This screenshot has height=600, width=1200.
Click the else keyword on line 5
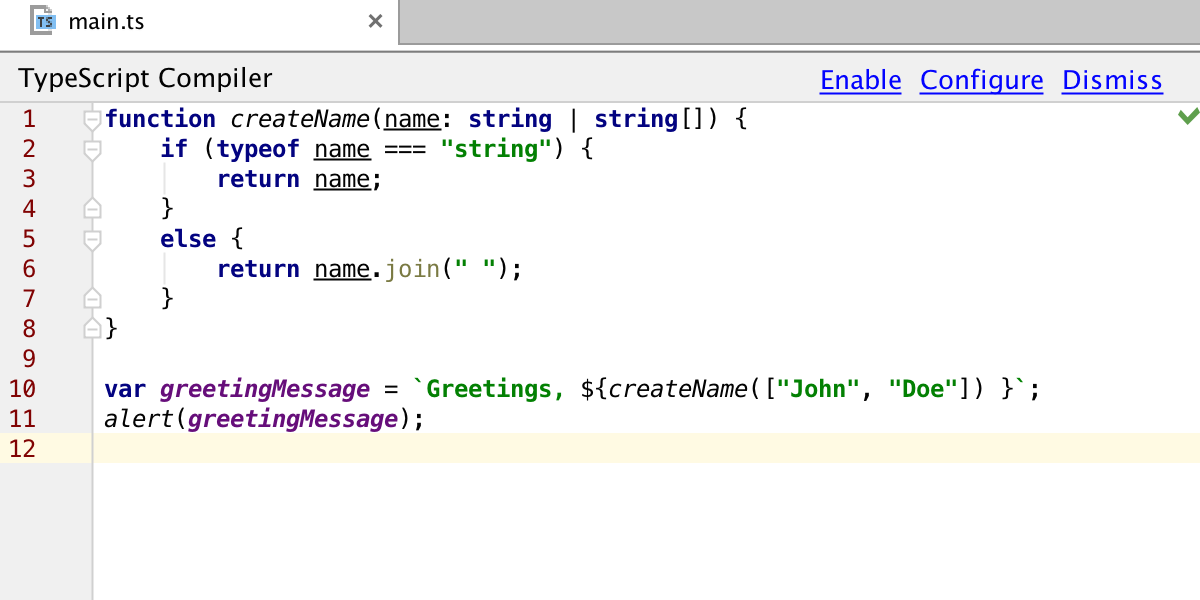[x=188, y=239]
